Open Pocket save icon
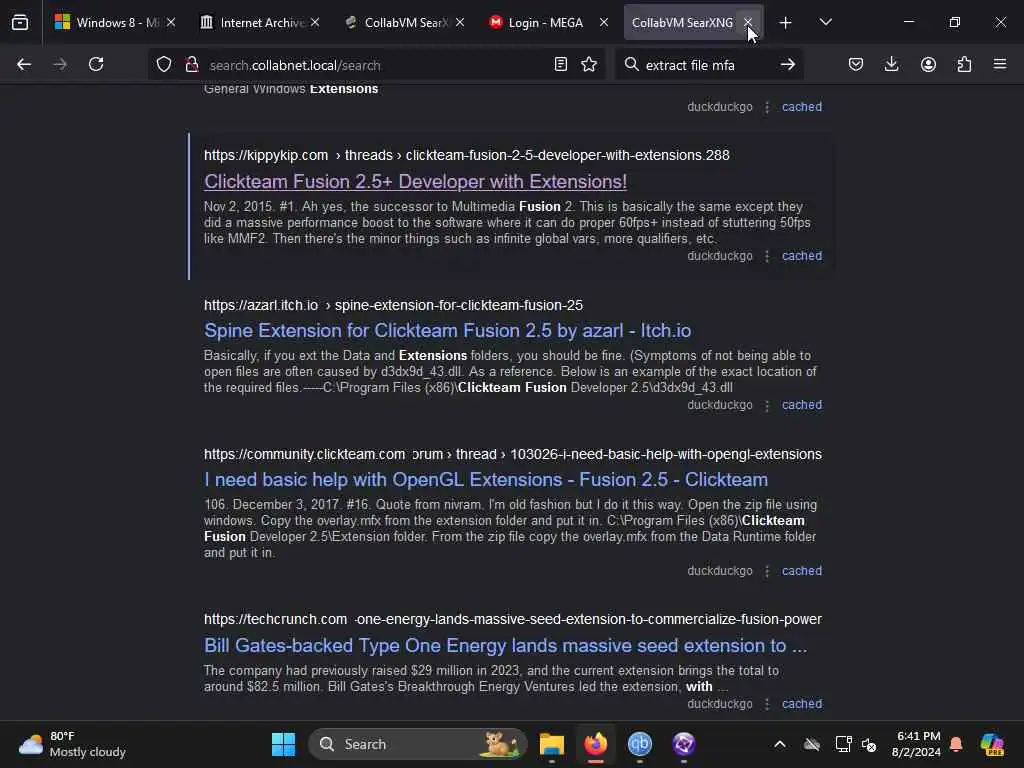 pyautogui.click(x=856, y=65)
